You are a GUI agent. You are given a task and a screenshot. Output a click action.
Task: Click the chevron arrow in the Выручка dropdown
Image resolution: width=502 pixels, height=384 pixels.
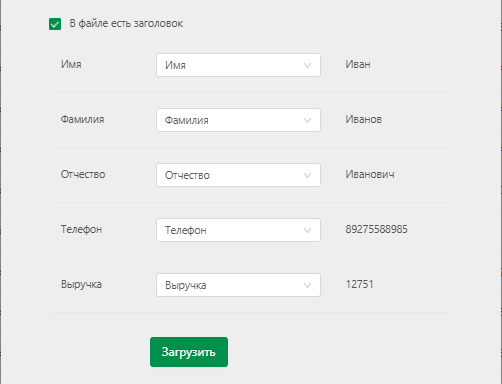coord(307,285)
